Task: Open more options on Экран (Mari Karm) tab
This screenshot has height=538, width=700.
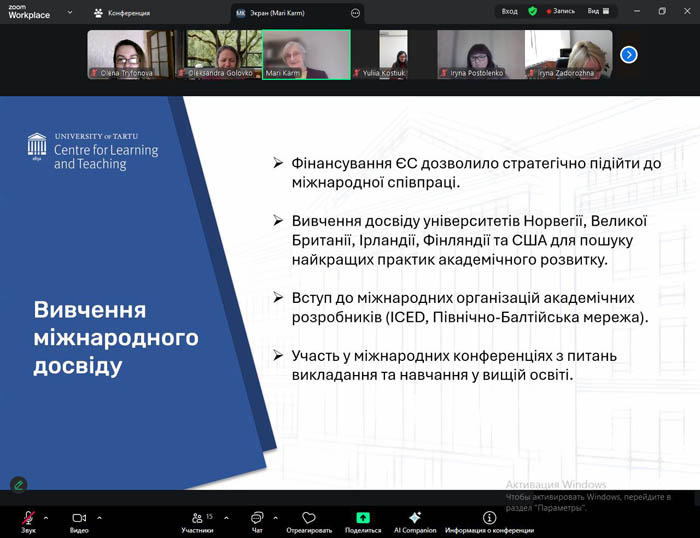Action: click(354, 13)
